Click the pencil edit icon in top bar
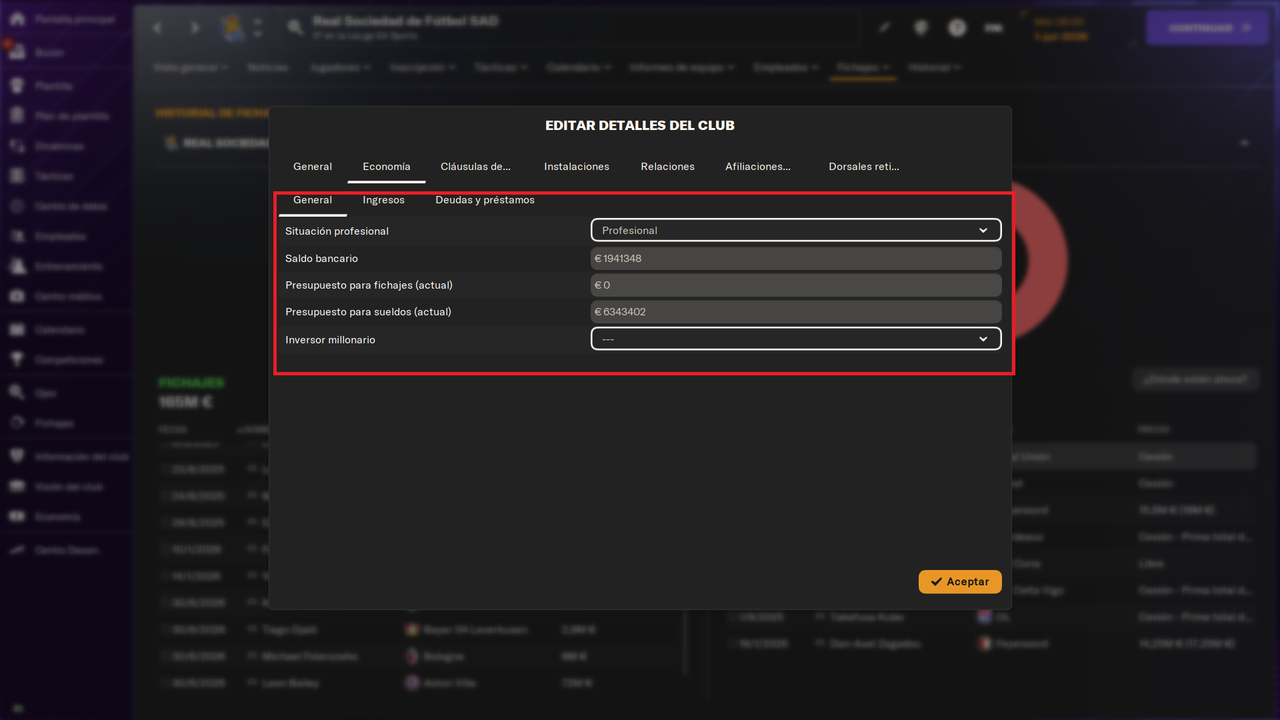Image resolution: width=1280 pixels, height=720 pixels. (885, 28)
